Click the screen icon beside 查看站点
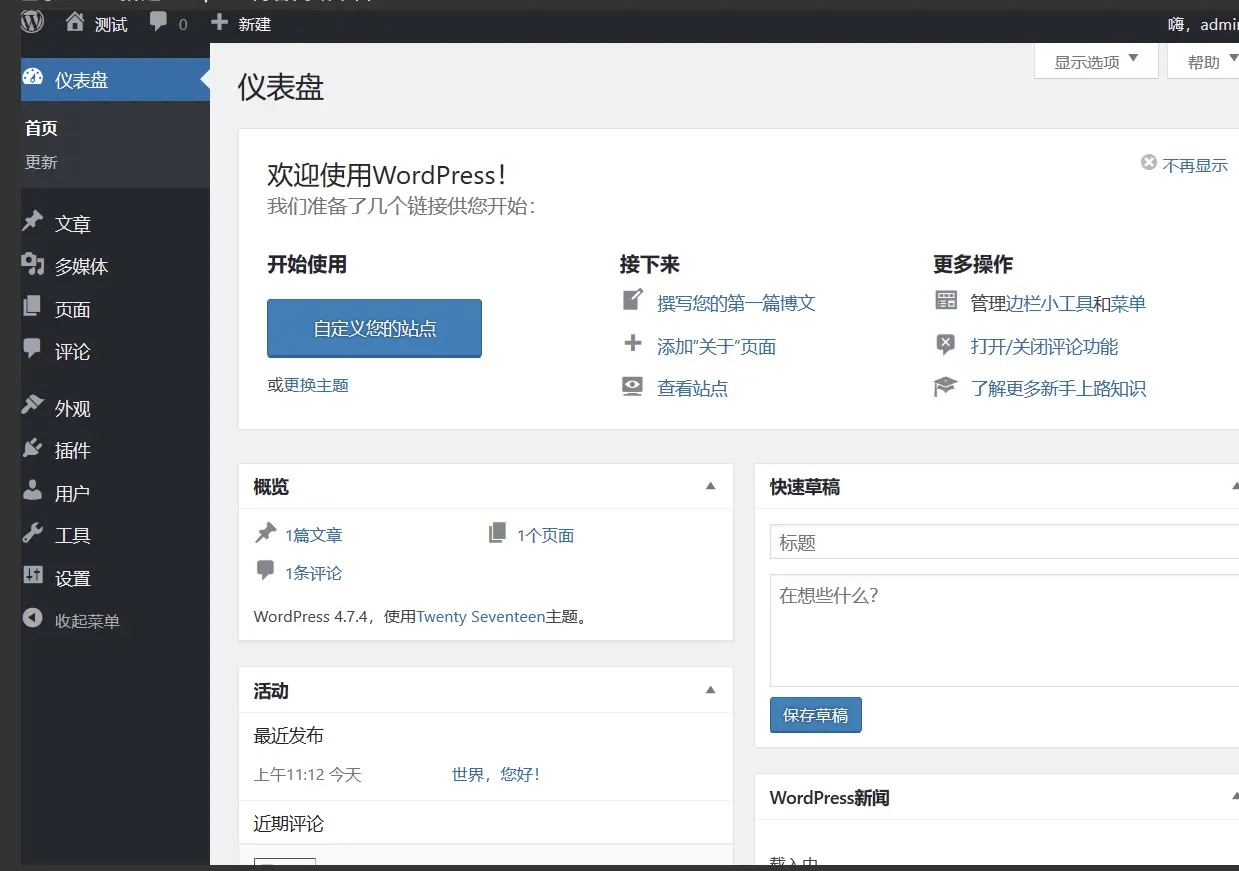Image resolution: width=1239 pixels, height=871 pixels. click(632, 387)
